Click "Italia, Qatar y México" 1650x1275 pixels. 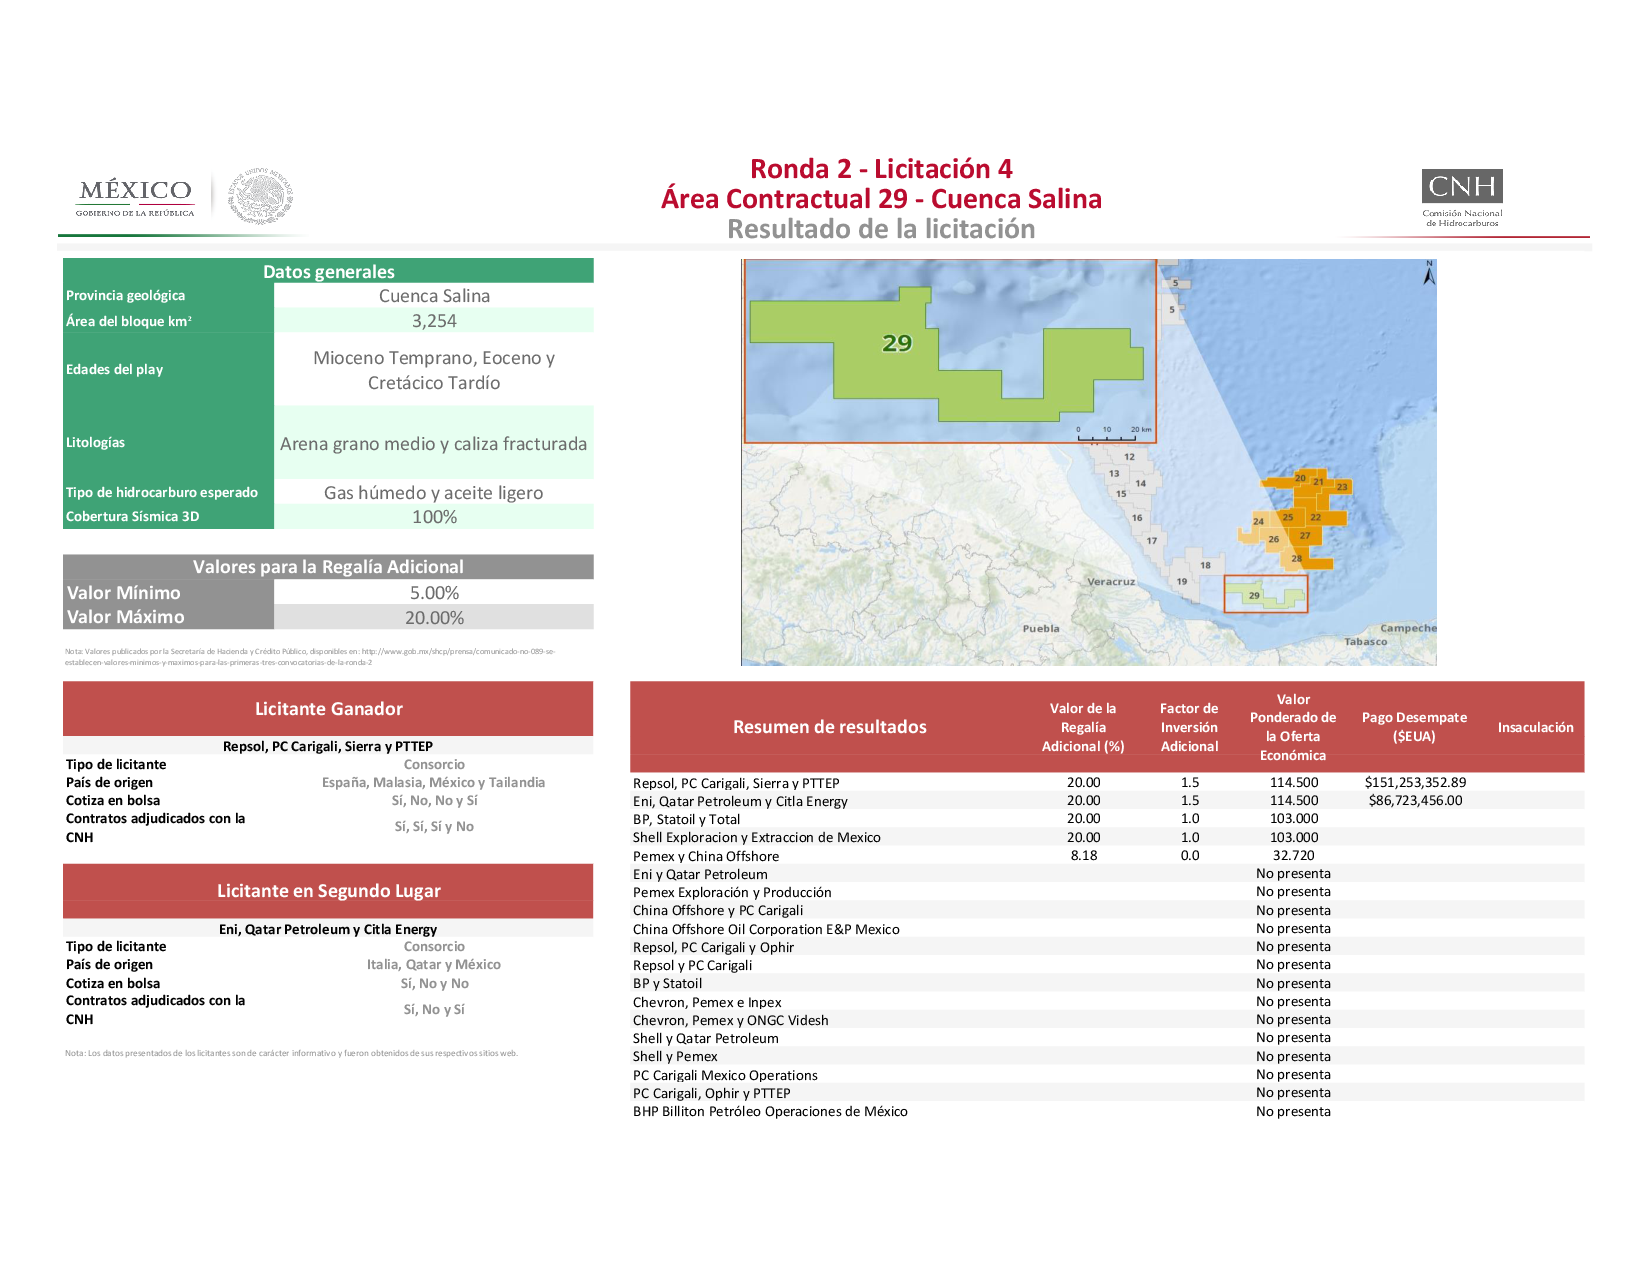[x=434, y=965]
